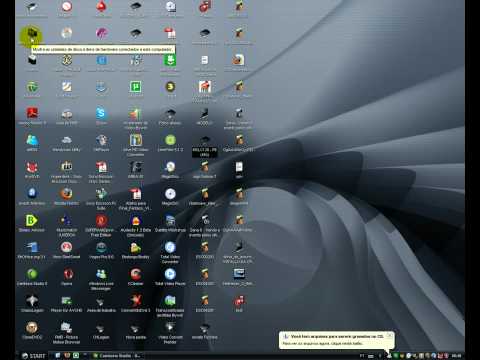The height and width of the screenshot is (360, 480).
Task: Launch Skype from the desktop
Action: coord(101,116)
